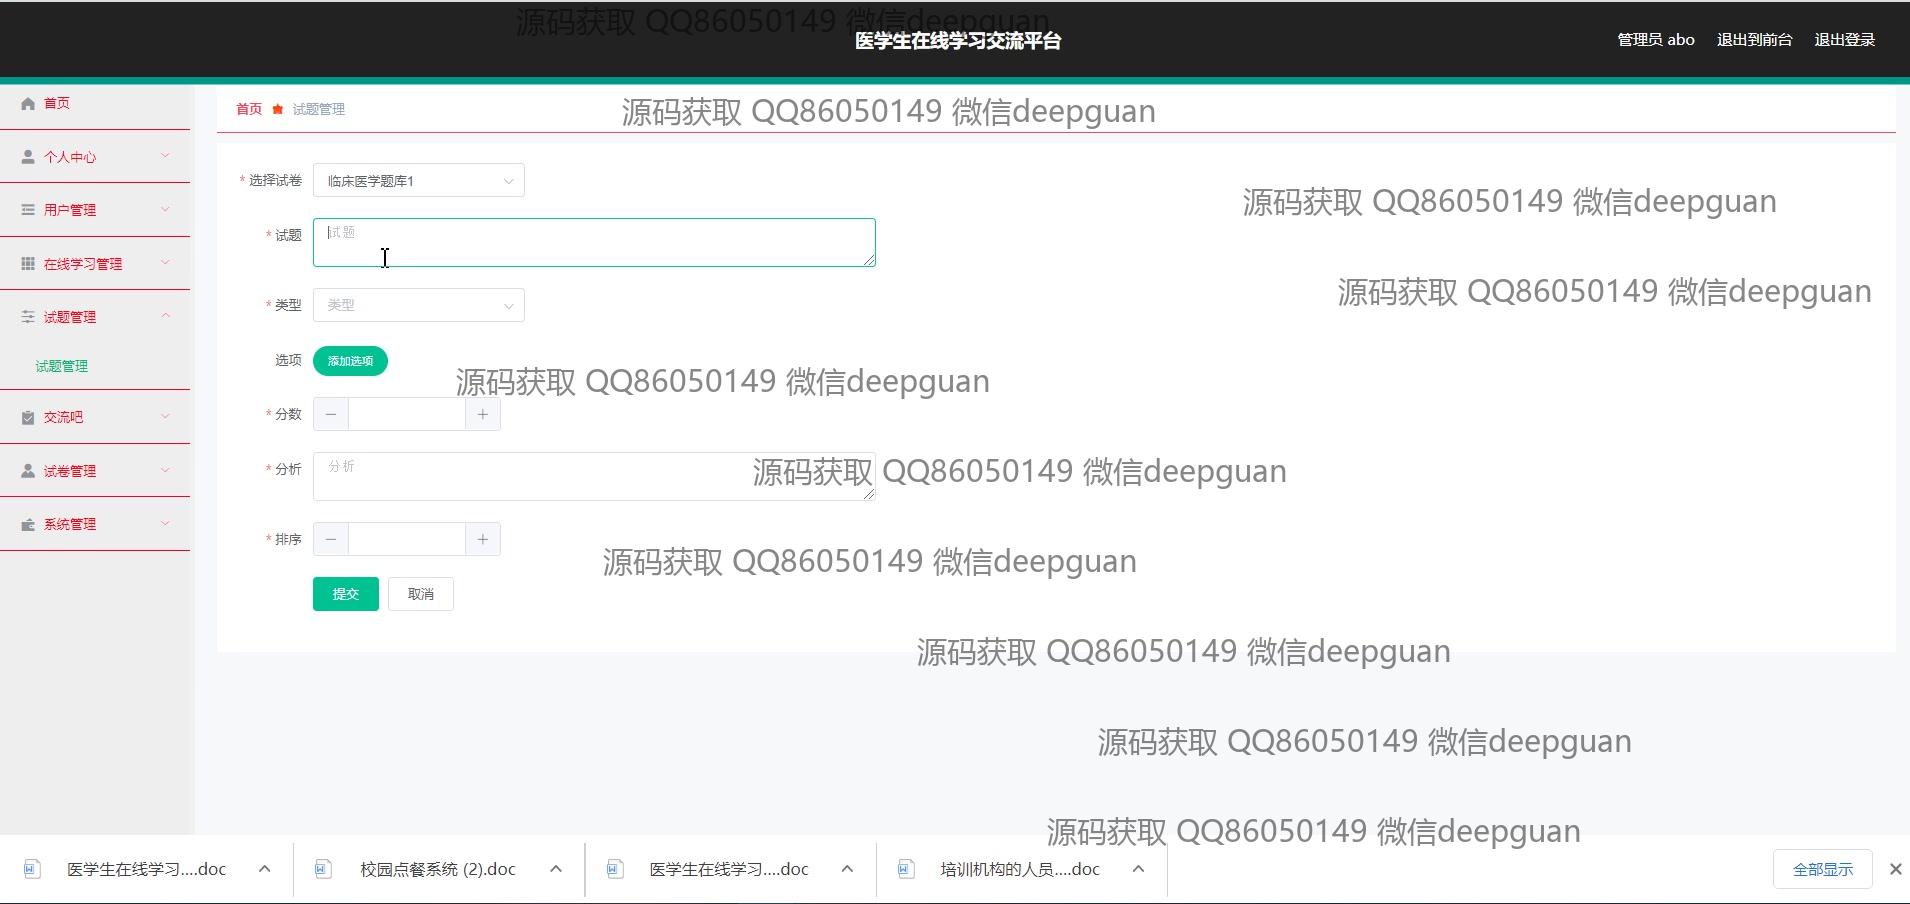This screenshot has width=1910, height=904.
Task: Decrease 排序 with the minus button
Action: tap(331, 539)
